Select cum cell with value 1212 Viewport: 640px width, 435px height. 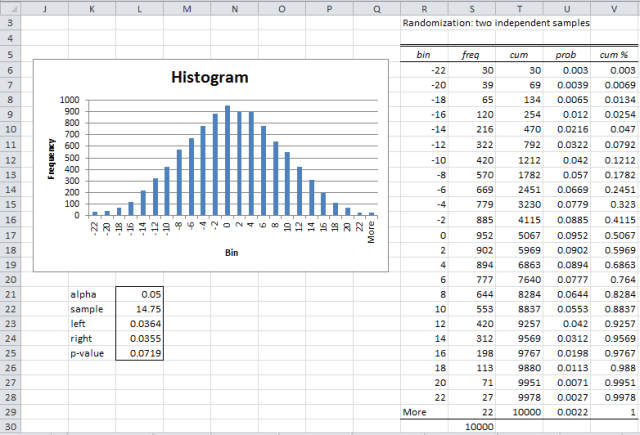tap(519, 160)
